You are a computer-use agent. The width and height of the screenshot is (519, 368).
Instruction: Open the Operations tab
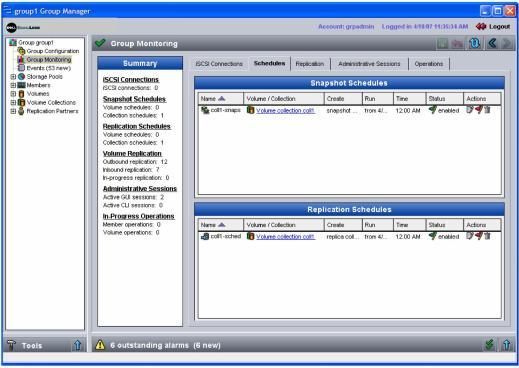point(429,64)
